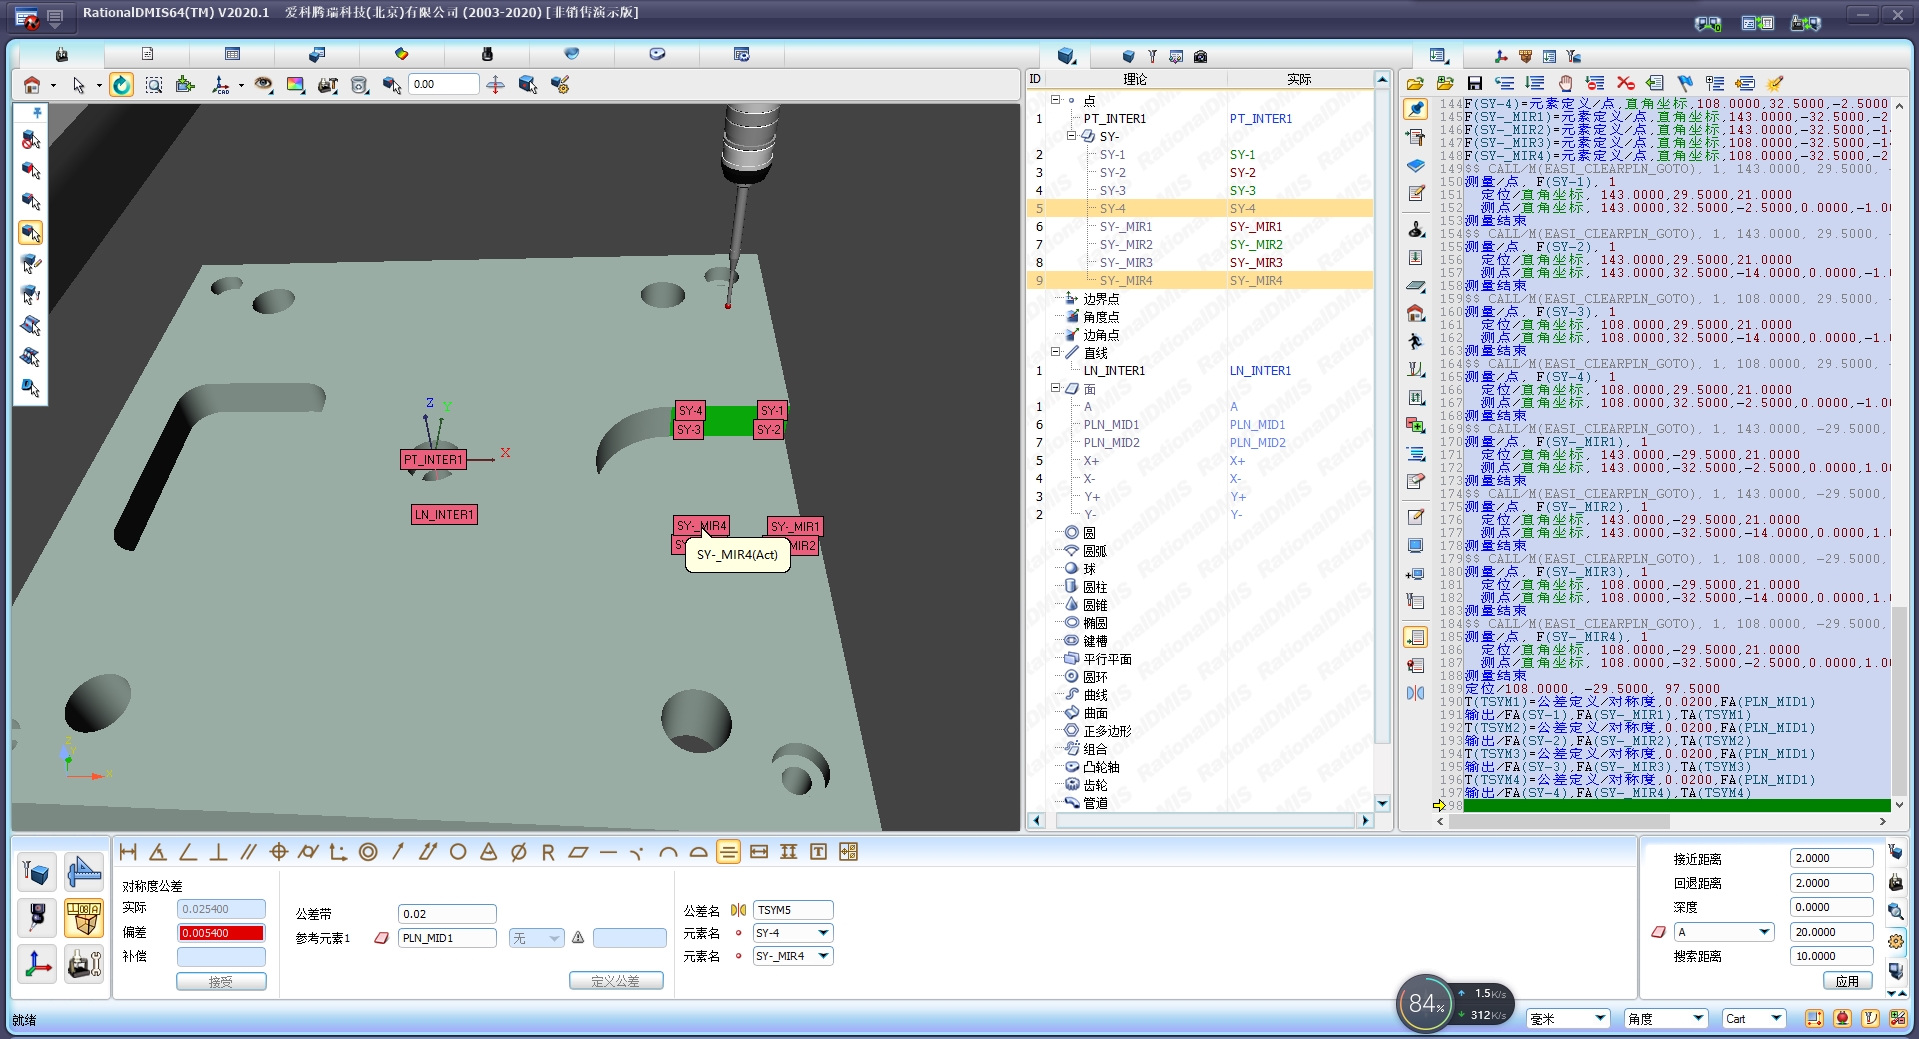Select the arrow pointer tool
Screen dimensions: 1919x1039
click(x=79, y=85)
